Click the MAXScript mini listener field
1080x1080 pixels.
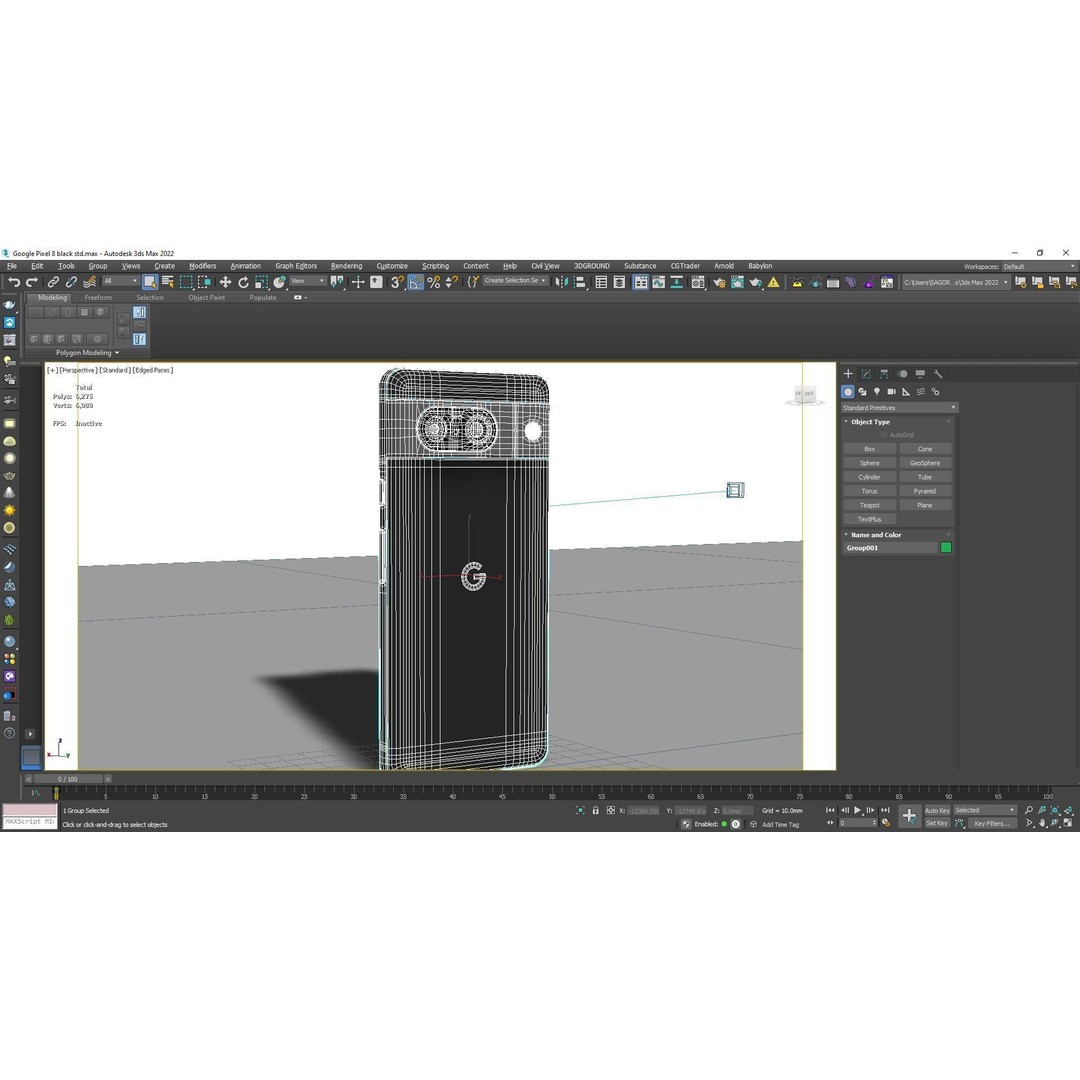pyautogui.click(x=30, y=822)
